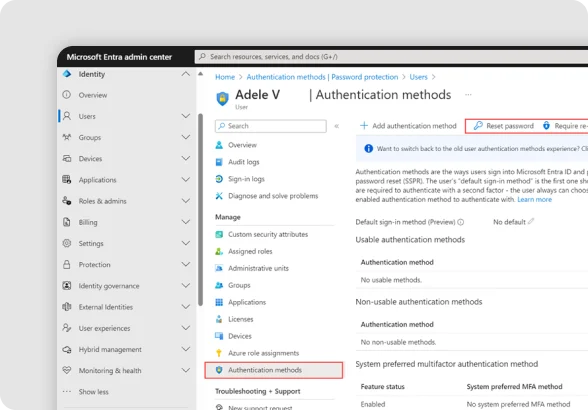Click the ellipsis next to Authentication methods title
Viewport: 588px width, 410px height.
[468, 95]
